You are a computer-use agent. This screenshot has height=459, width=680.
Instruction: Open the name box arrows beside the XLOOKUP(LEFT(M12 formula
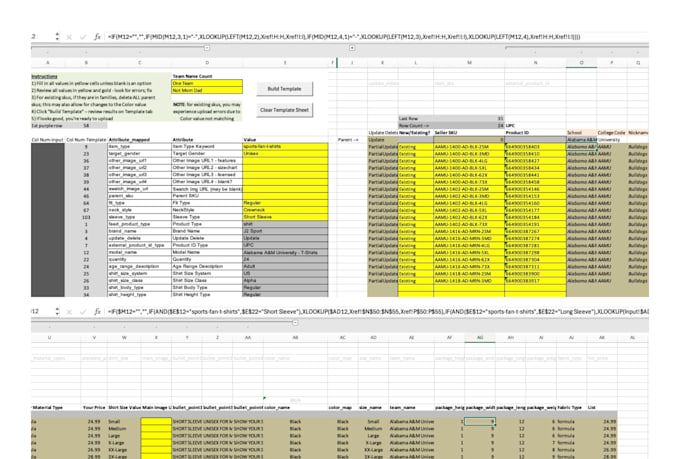click(x=57, y=37)
